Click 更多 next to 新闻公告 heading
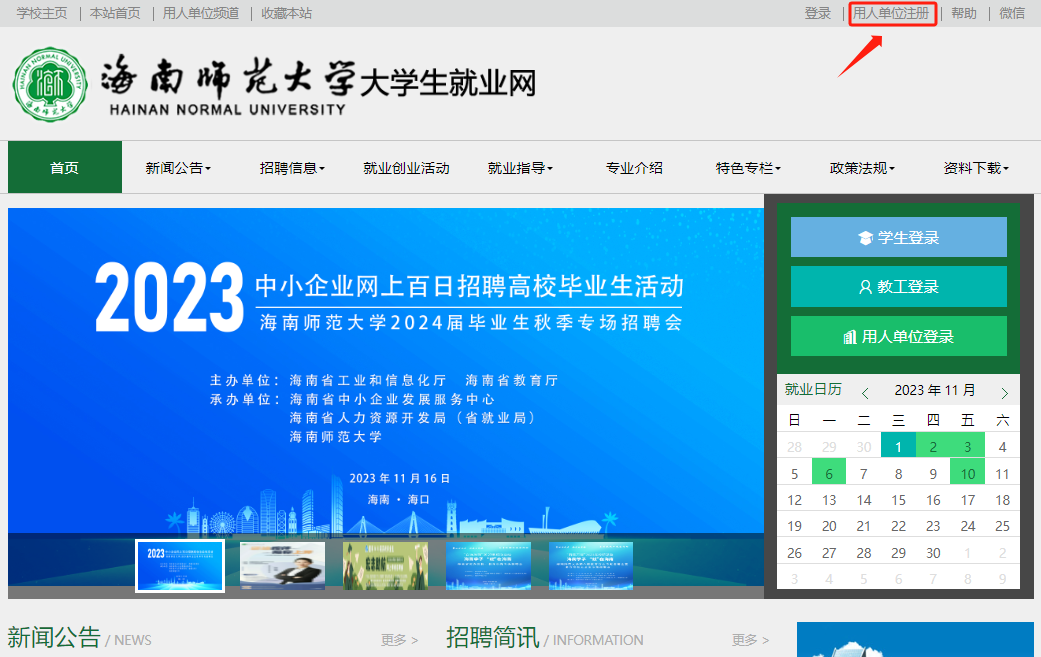1041x657 pixels. pyautogui.click(x=399, y=640)
